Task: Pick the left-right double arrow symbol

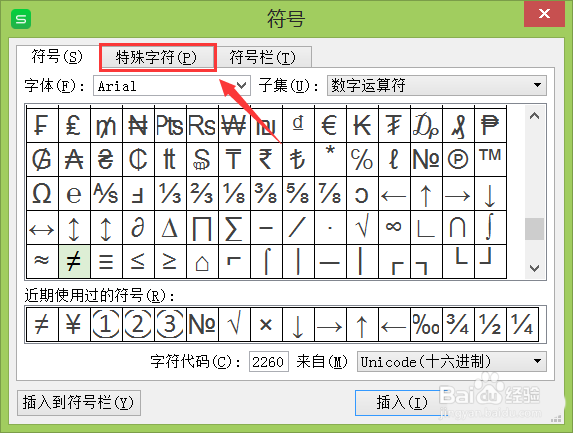Action: click(42, 228)
